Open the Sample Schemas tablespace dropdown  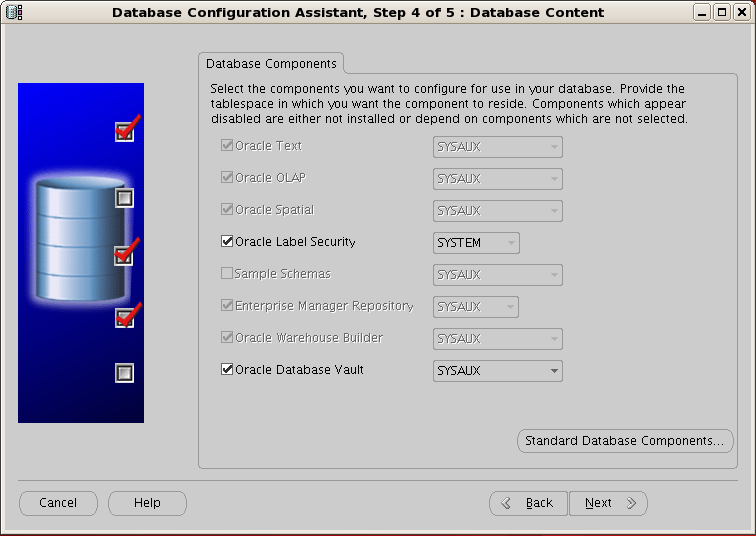(x=498, y=275)
